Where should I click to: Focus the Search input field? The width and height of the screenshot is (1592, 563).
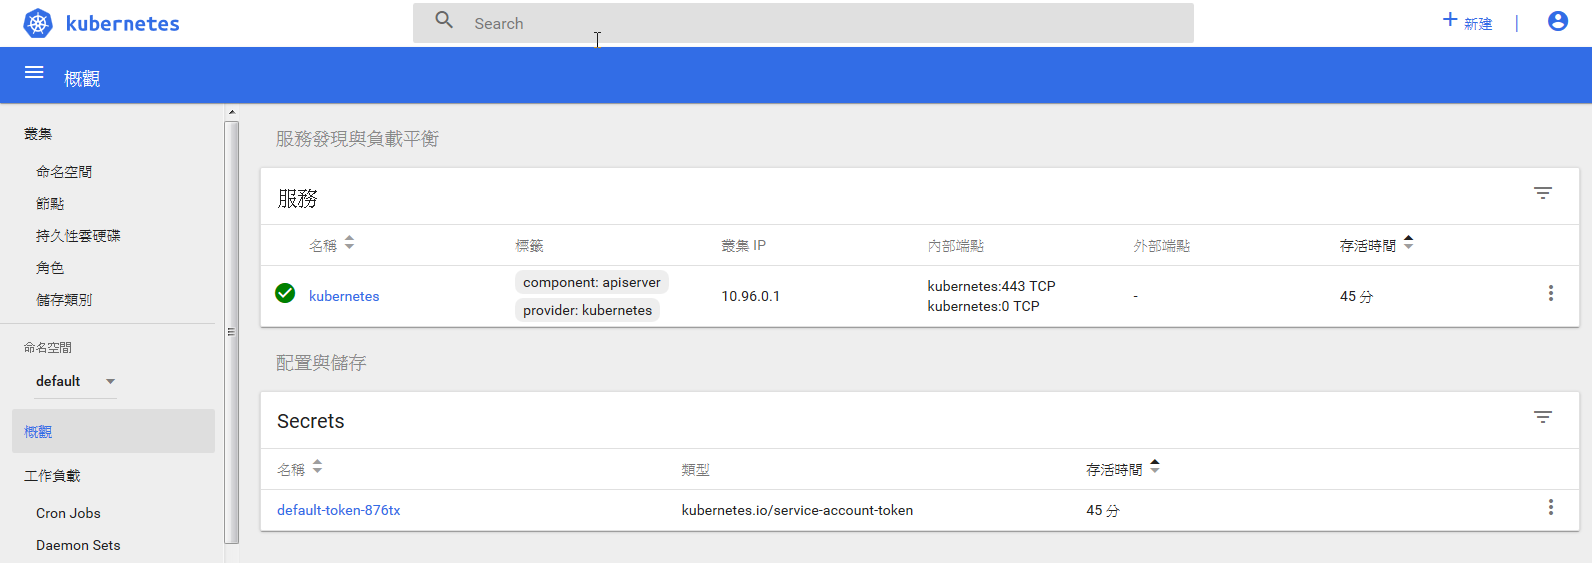(803, 23)
